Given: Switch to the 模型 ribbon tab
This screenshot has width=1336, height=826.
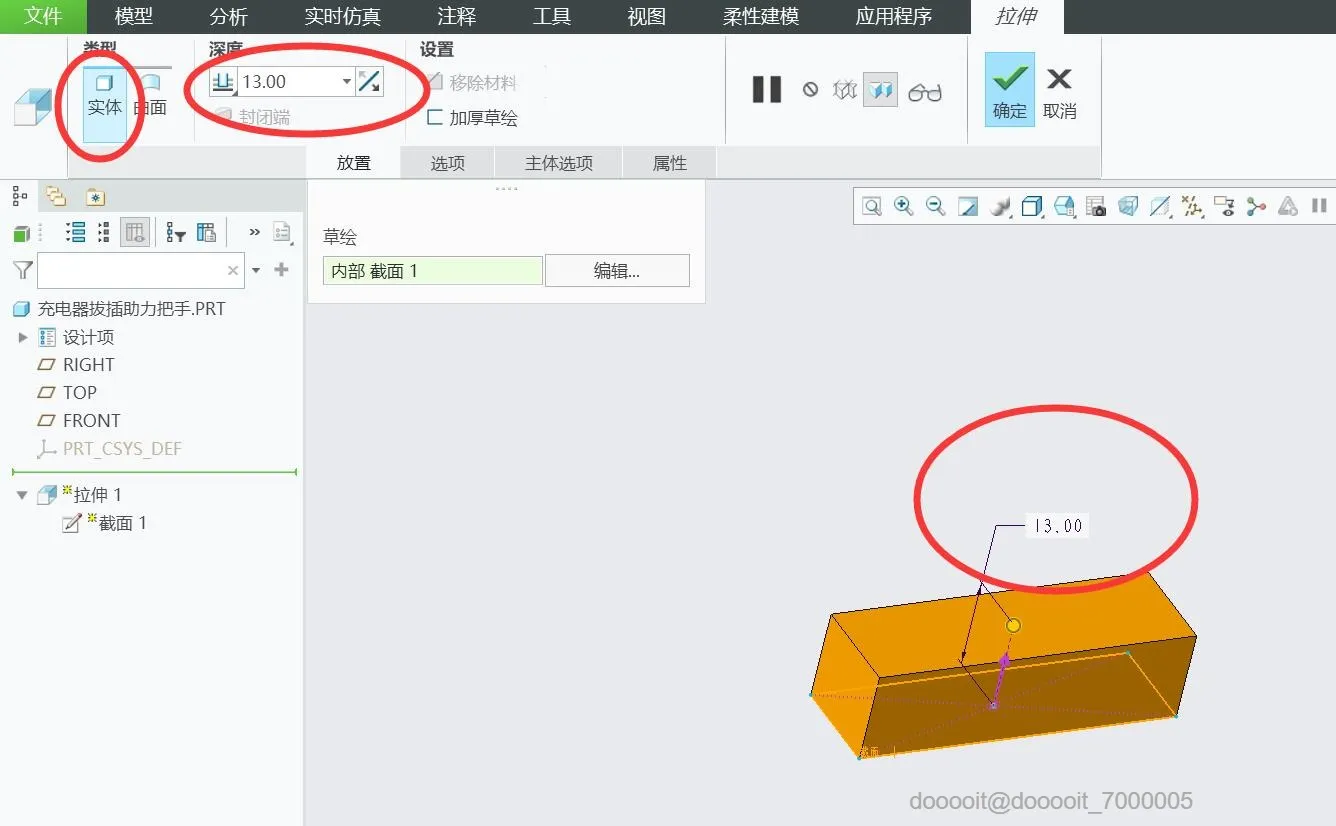Looking at the screenshot, I should click(134, 17).
